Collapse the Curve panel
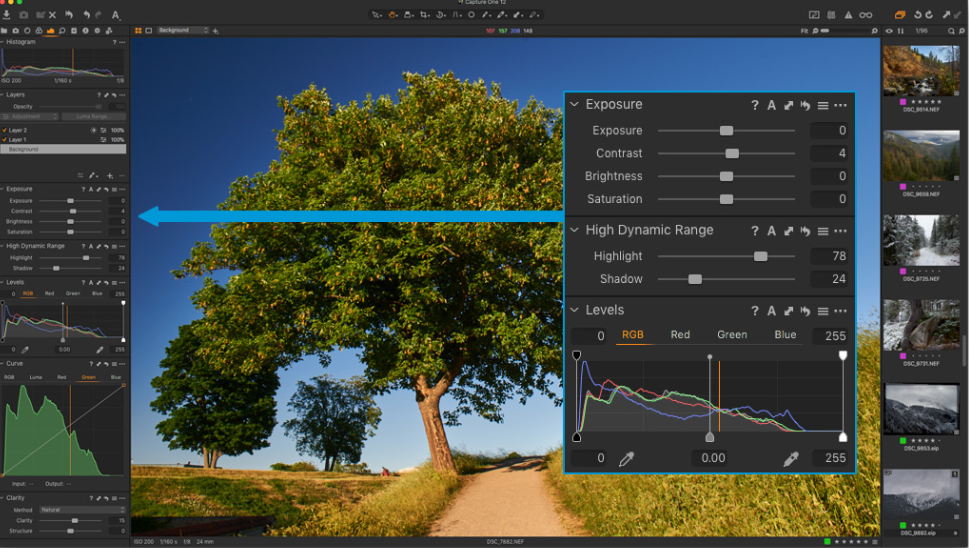This screenshot has height=548, width=969. click(x=2, y=363)
